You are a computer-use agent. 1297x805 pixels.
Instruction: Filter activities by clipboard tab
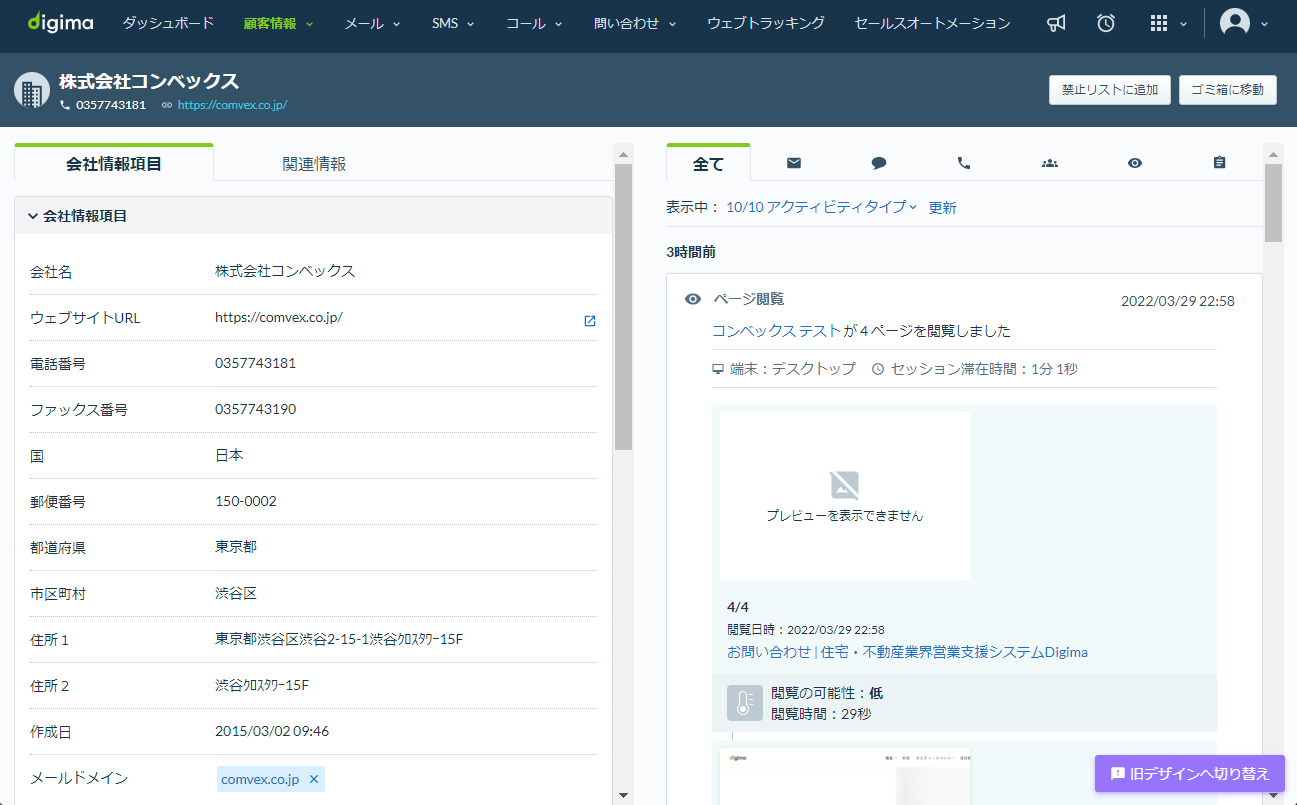coord(1219,162)
